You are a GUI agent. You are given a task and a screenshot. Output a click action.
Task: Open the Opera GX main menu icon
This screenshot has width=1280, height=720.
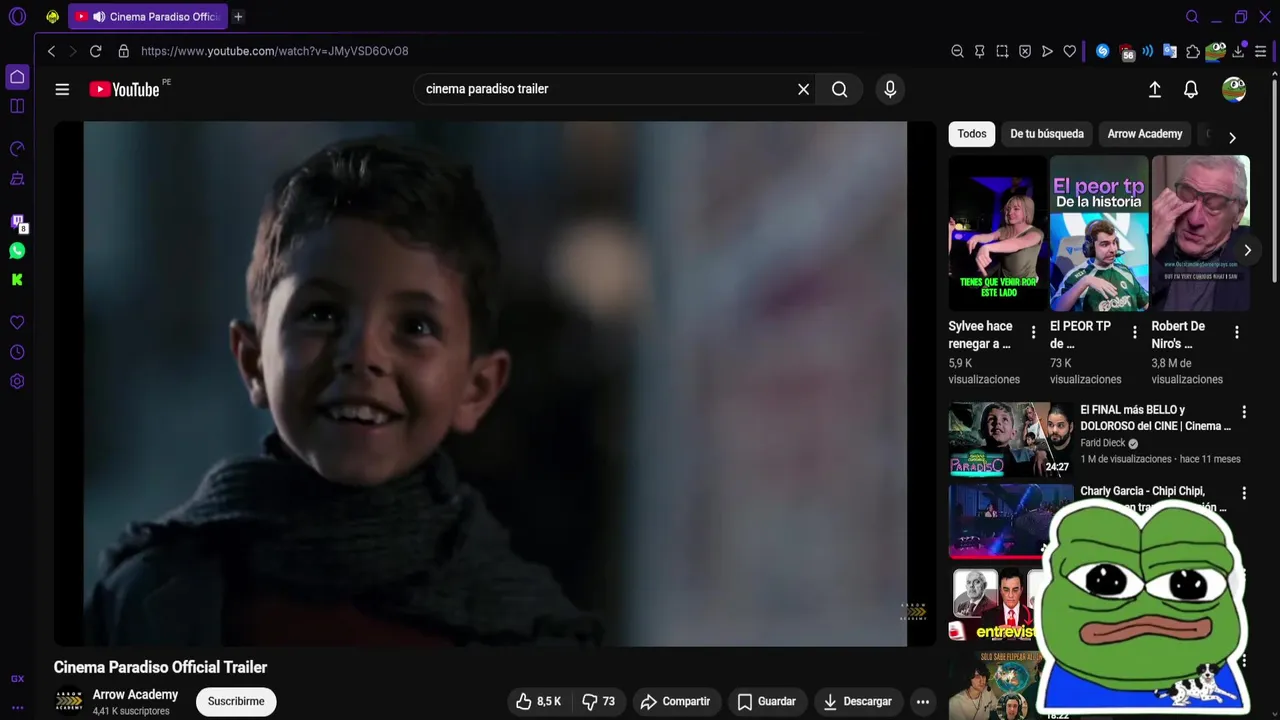[x=17, y=16]
